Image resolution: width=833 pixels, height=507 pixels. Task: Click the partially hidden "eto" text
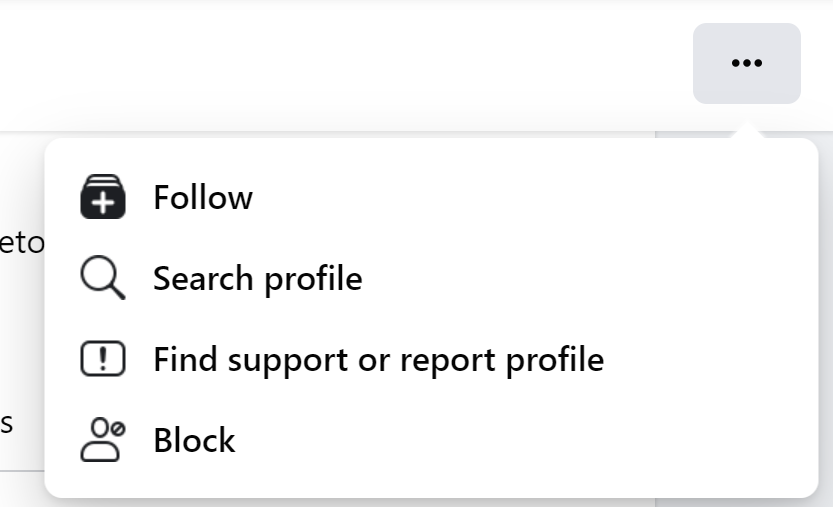click(x=22, y=243)
